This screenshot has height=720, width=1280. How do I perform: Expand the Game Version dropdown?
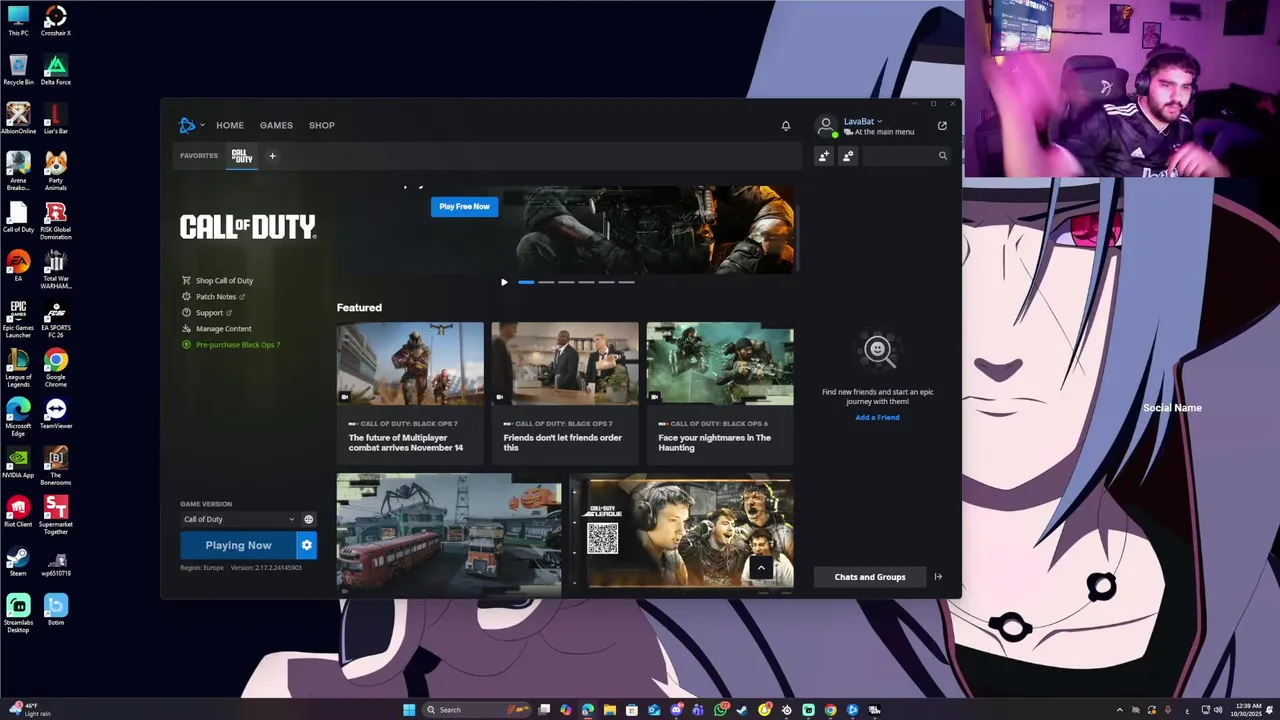(239, 519)
